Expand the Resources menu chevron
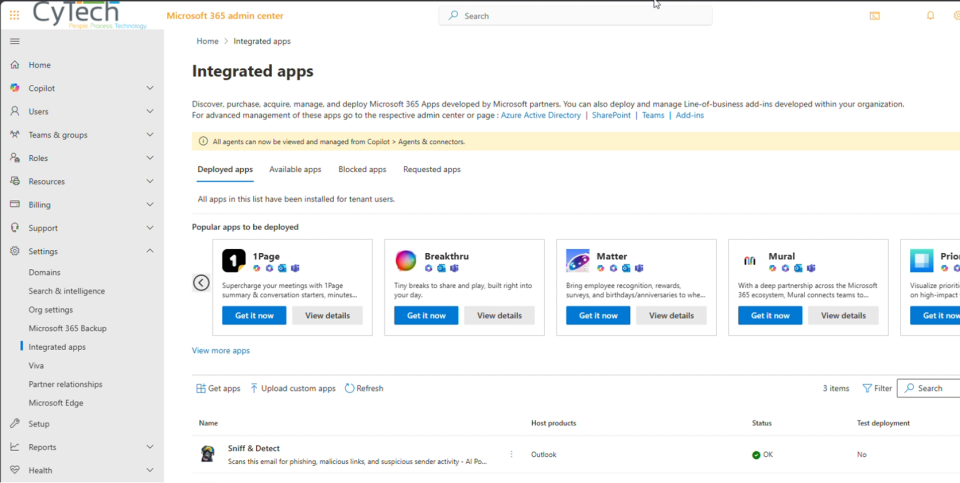The height and width of the screenshot is (483, 960). pyautogui.click(x=150, y=181)
